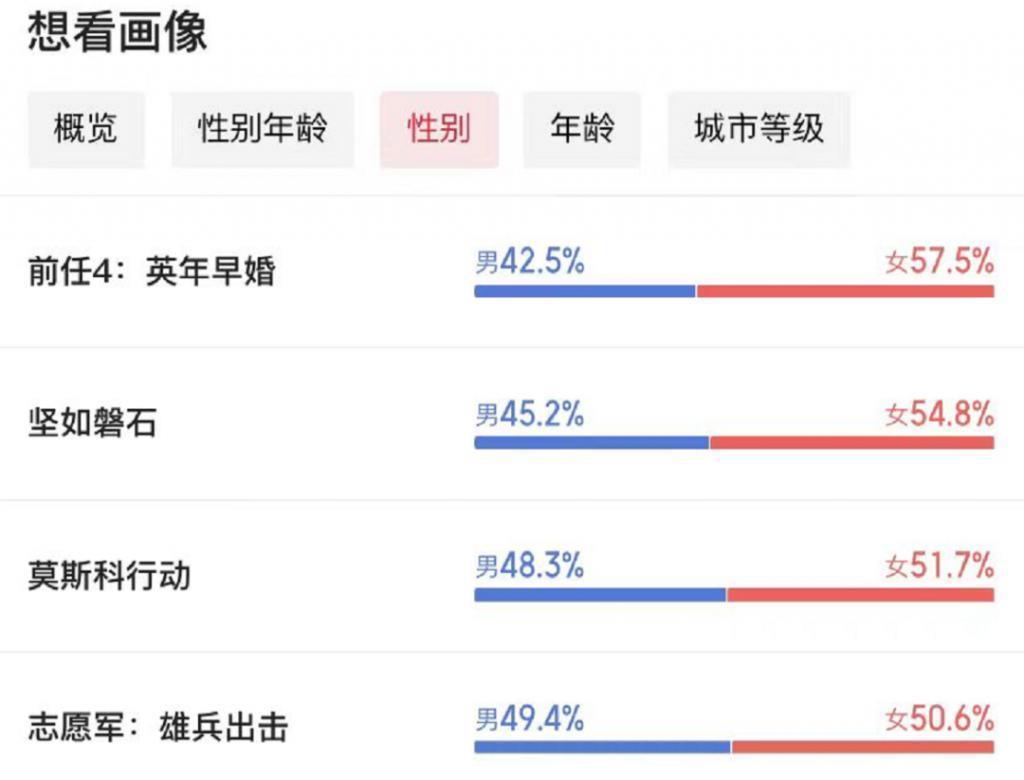
Task: Open the 城市等级 tab
Action: tap(758, 129)
